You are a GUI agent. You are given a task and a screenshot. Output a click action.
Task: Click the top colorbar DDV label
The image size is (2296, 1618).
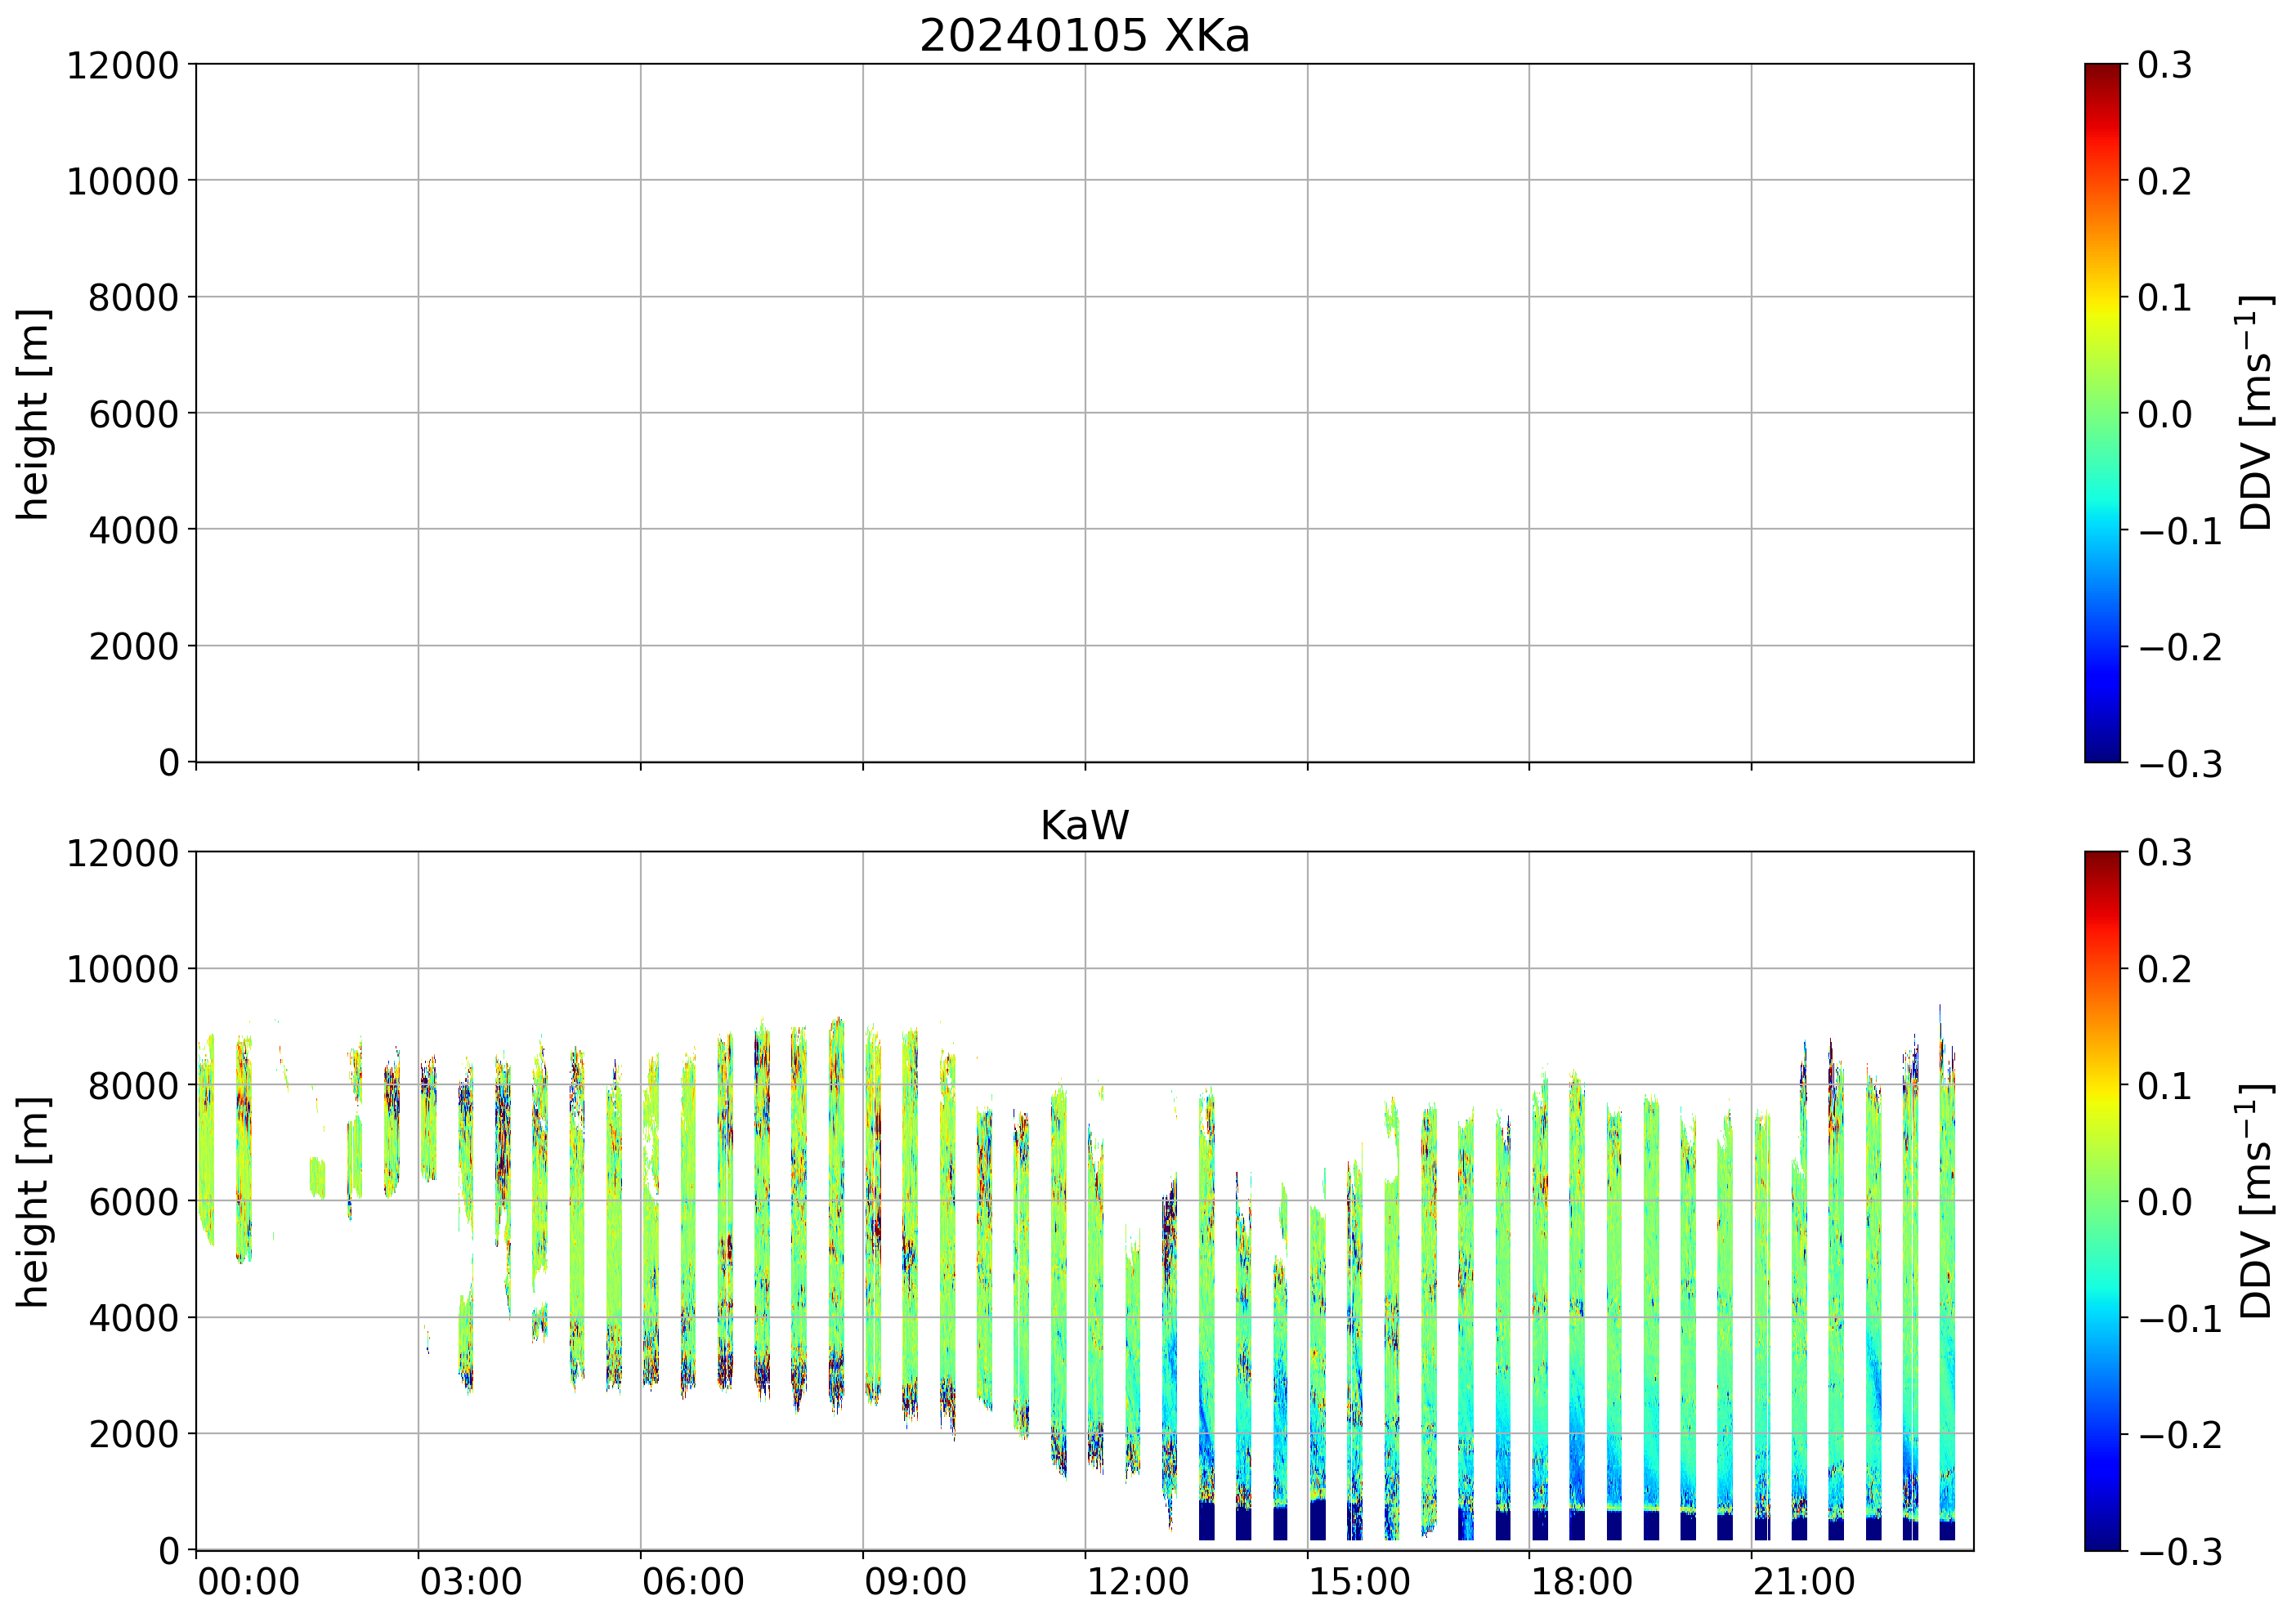point(2258,413)
